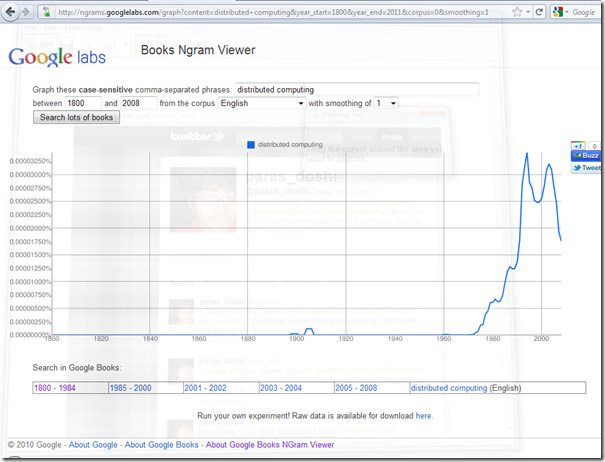The height and width of the screenshot is (462, 605).
Task: Select the blue distributed computing legend swatch
Action: point(251,145)
